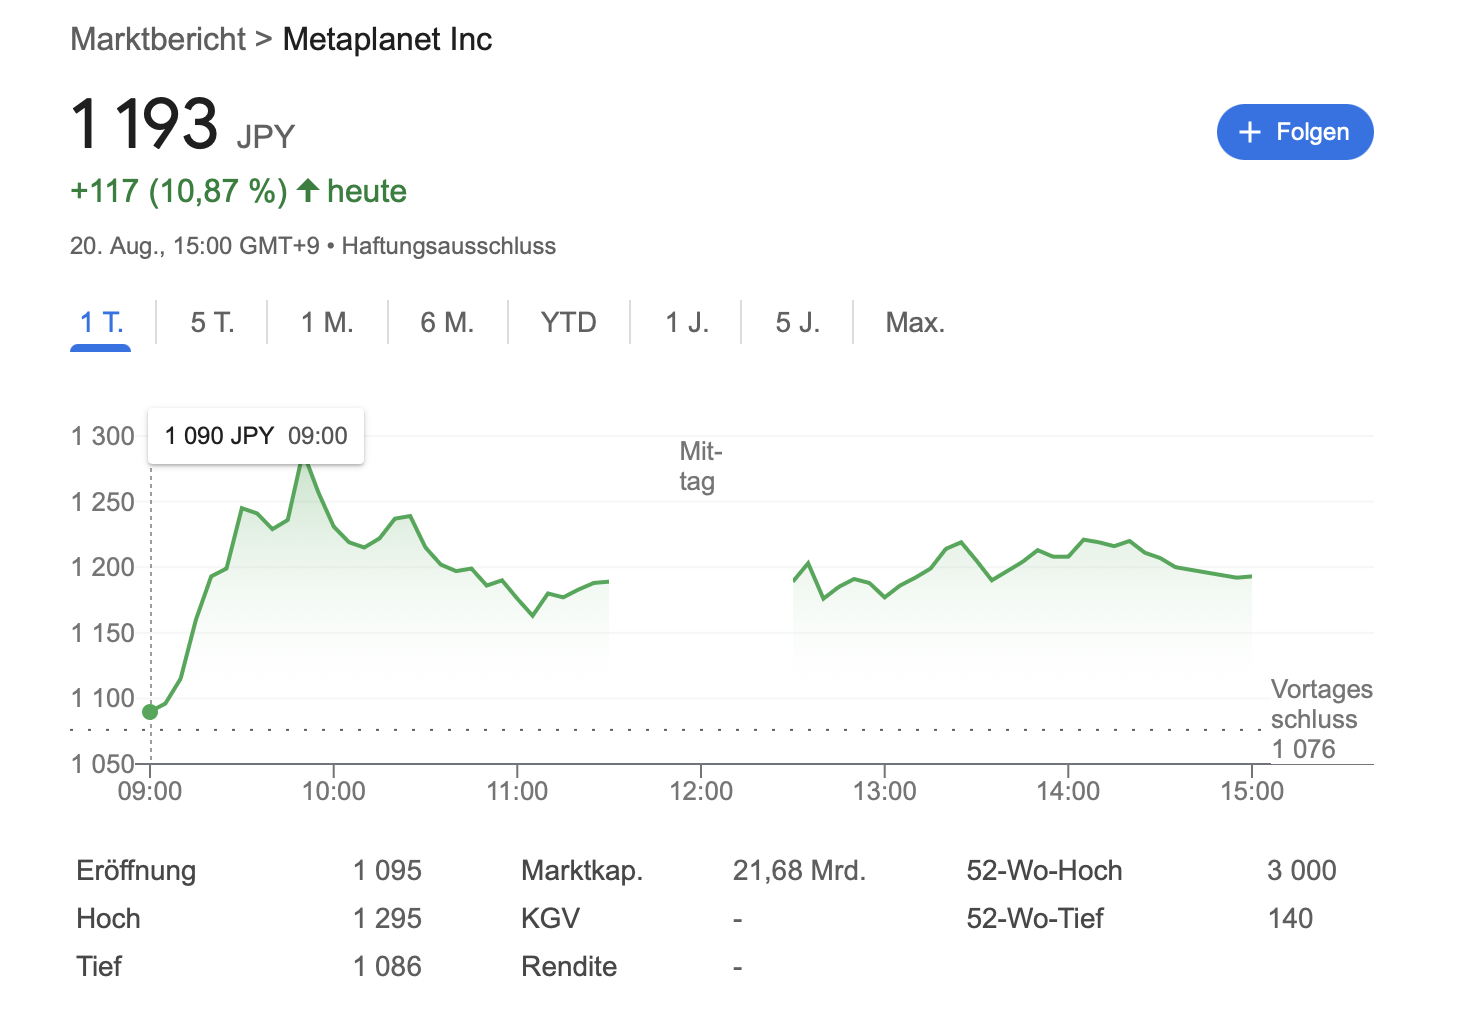Select the 1 J. range tab
Viewport: 1472px width, 1018px height.
[x=687, y=322]
